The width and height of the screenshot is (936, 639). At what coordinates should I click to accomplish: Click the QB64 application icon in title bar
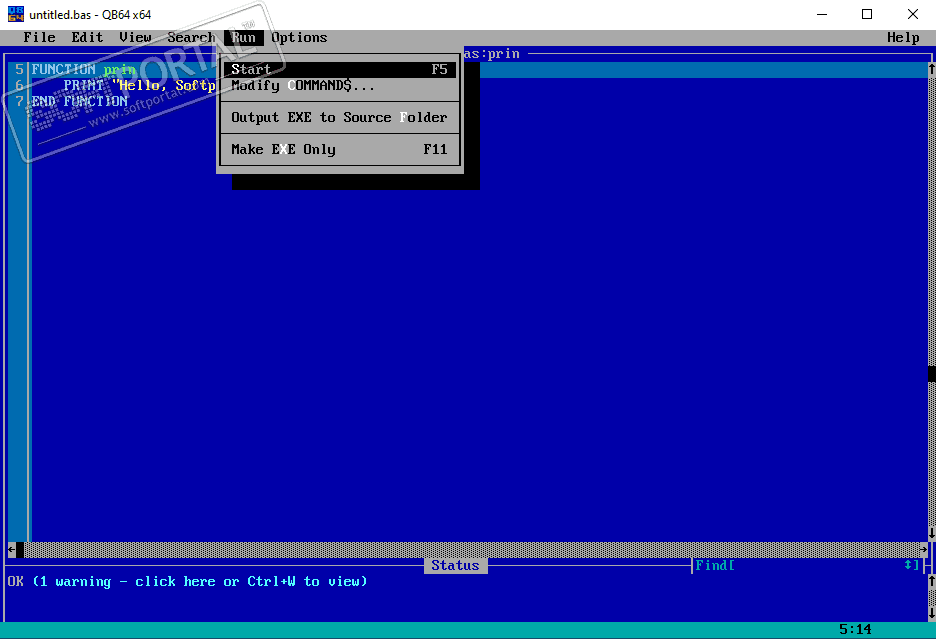16,14
